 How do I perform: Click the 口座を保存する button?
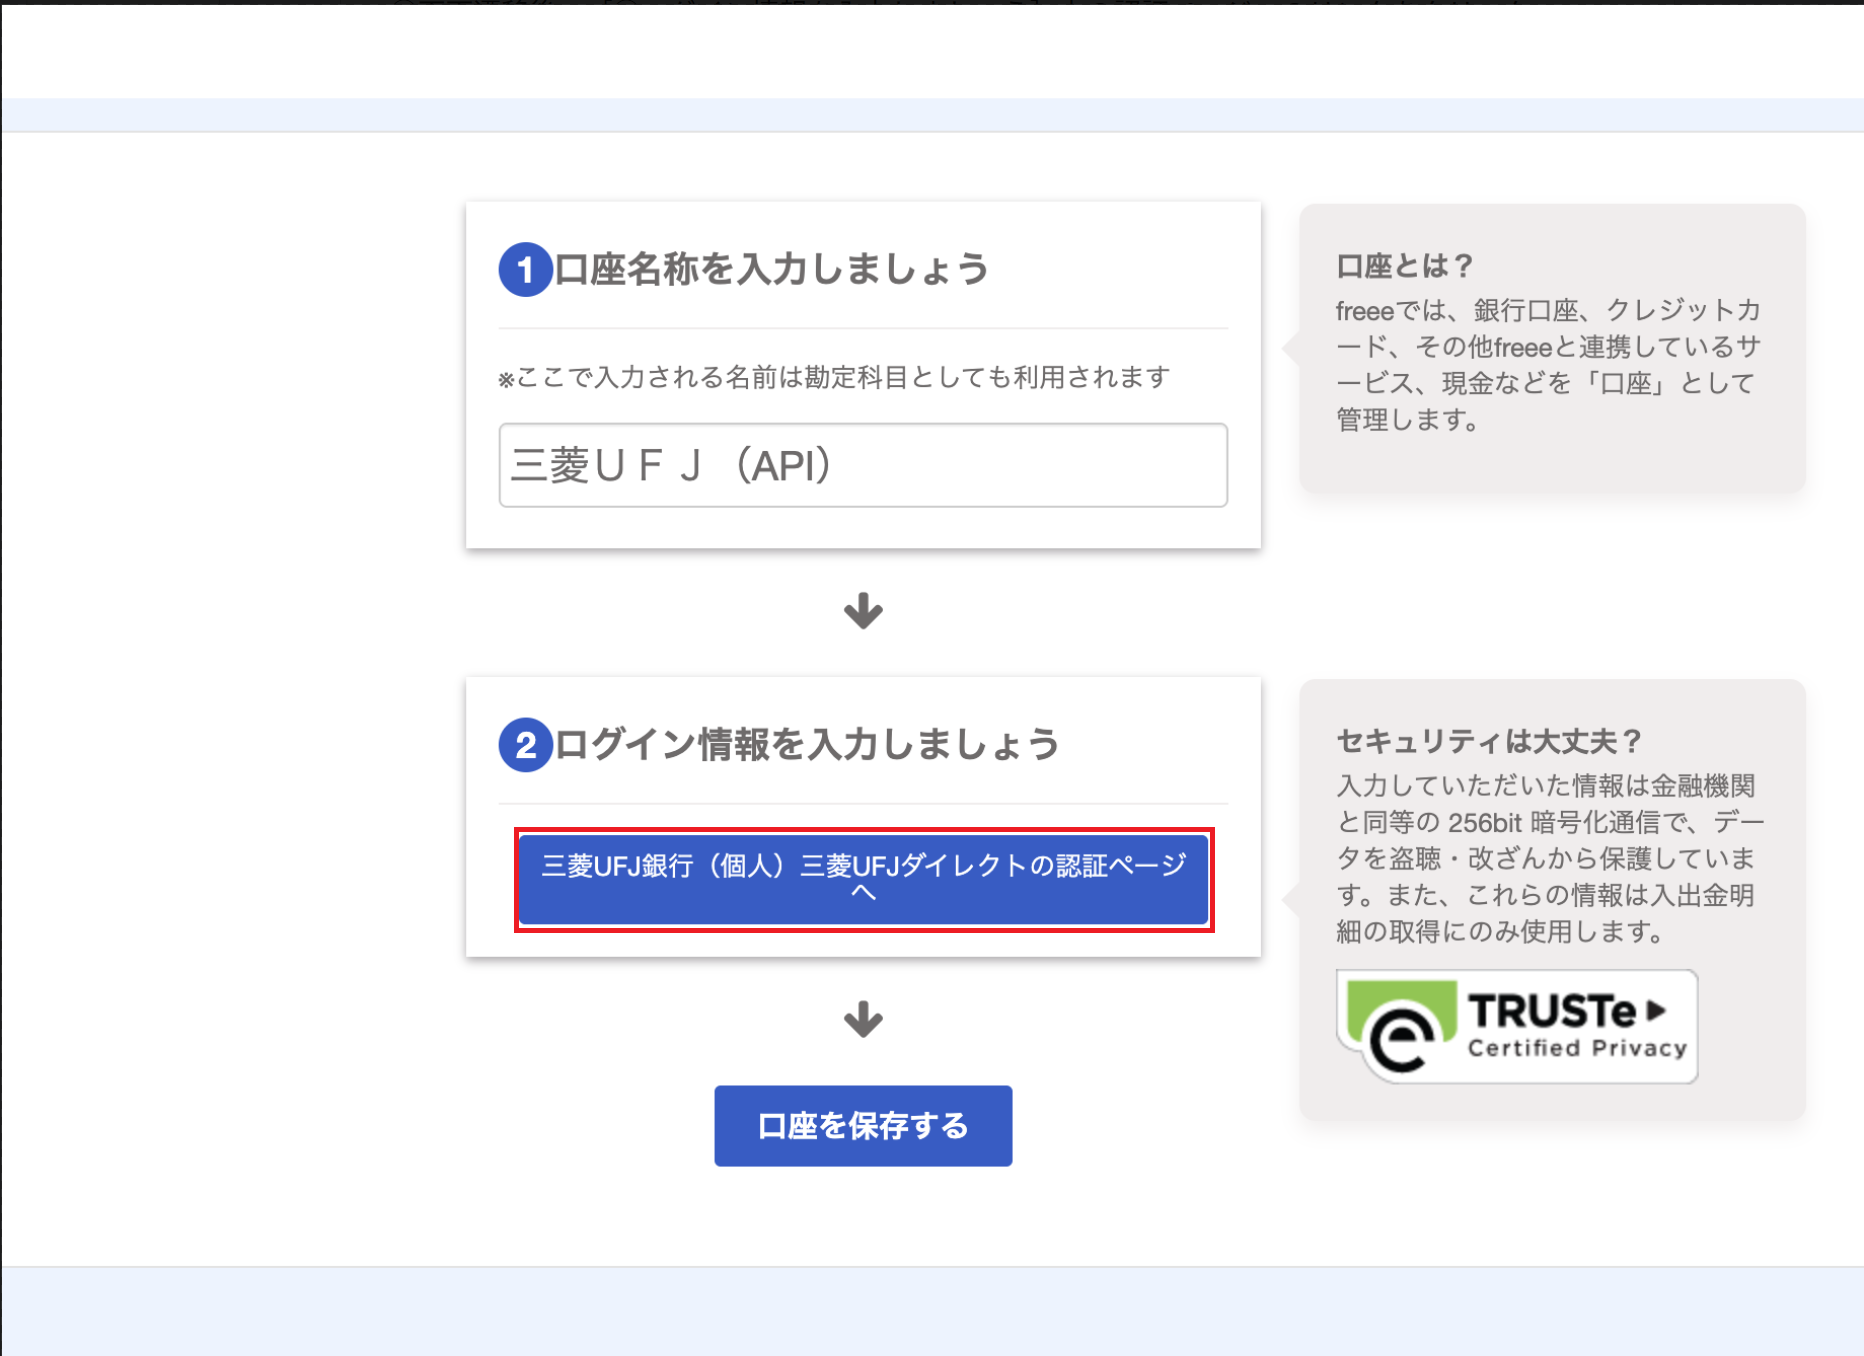pyautogui.click(x=863, y=1126)
